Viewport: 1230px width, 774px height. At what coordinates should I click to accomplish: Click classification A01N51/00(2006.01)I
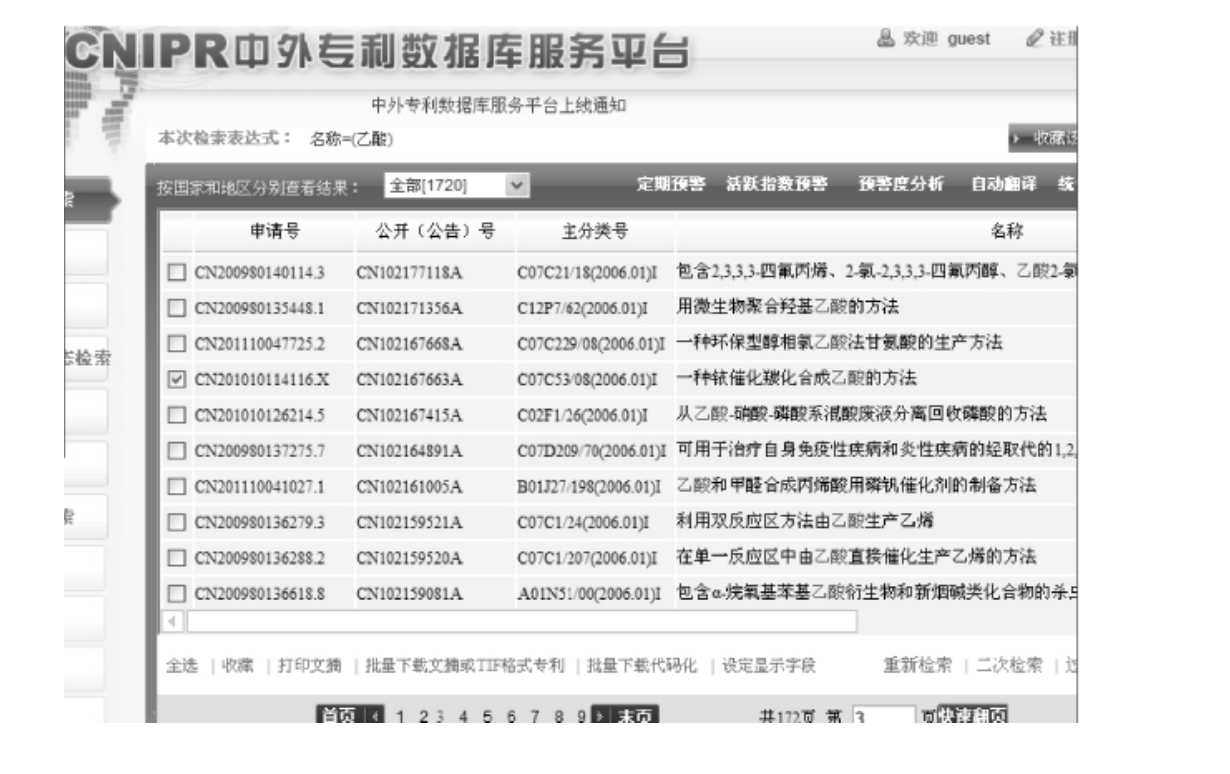(590, 594)
